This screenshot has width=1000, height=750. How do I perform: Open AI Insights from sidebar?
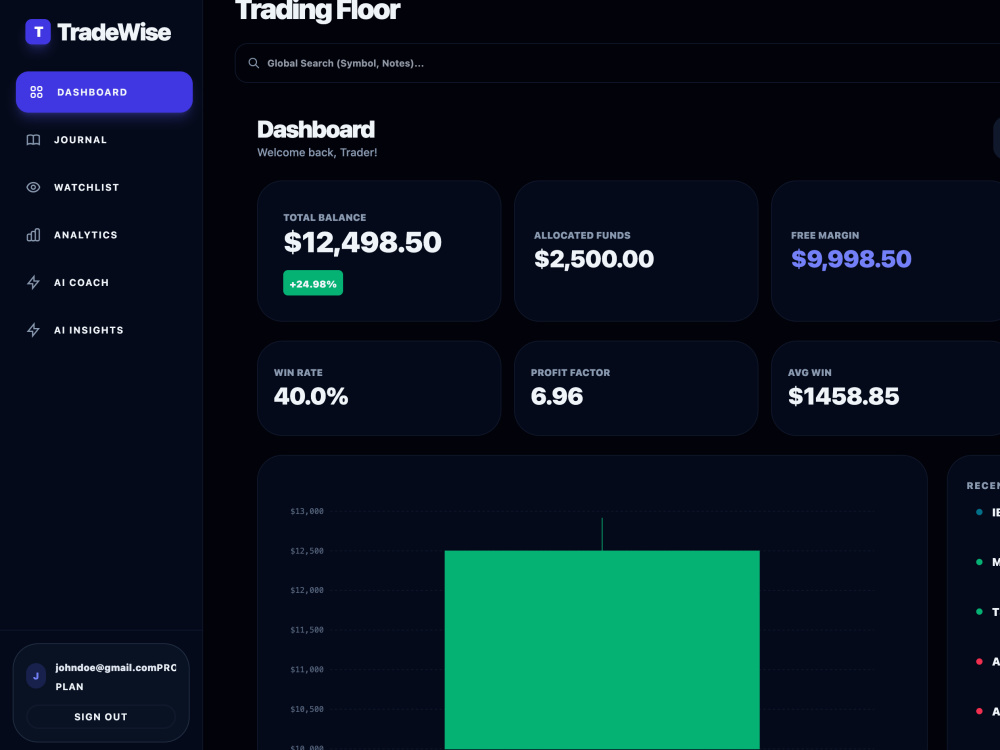(x=104, y=330)
